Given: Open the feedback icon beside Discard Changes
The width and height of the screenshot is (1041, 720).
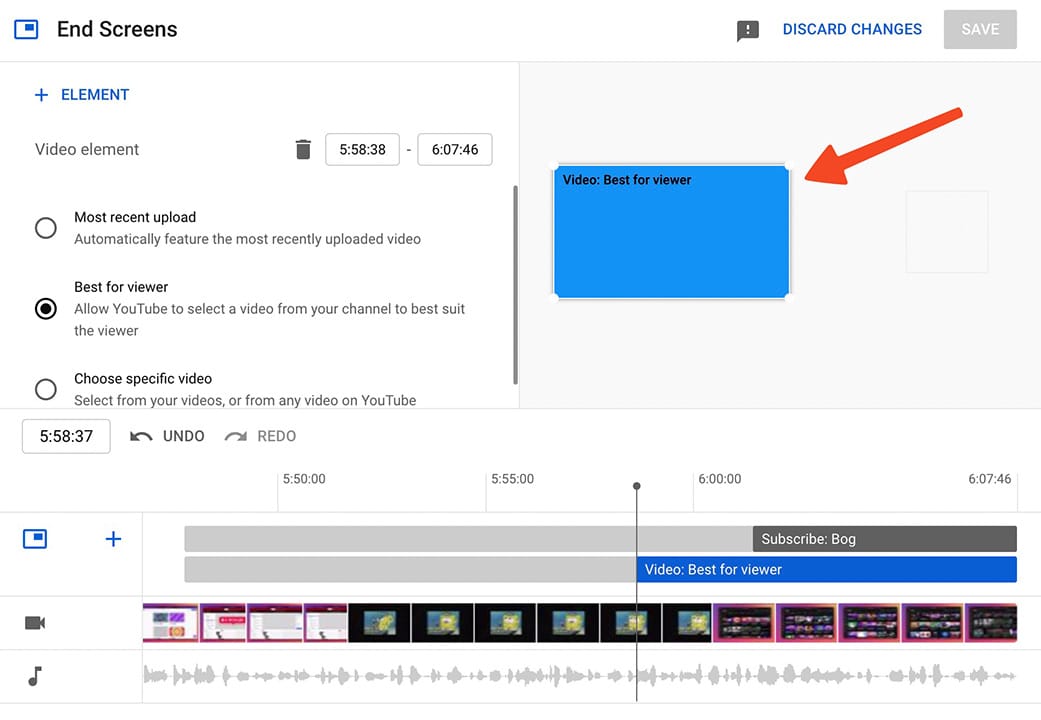Looking at the screenshot, I should click(x=748, y=29).
